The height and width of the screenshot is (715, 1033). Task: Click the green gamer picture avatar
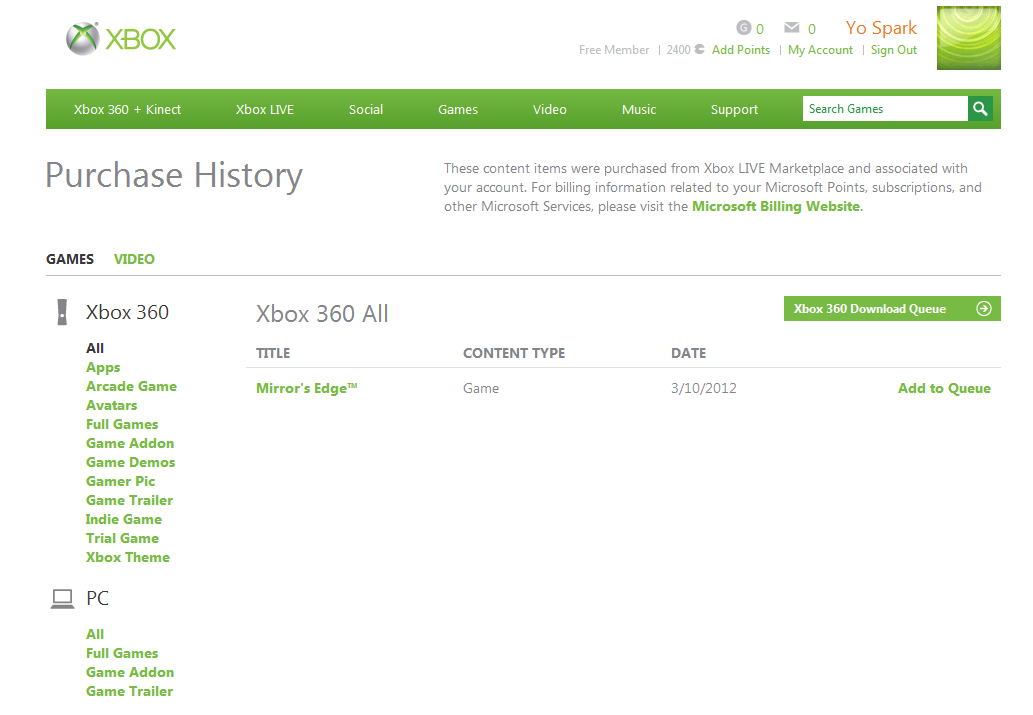[968, 38]
